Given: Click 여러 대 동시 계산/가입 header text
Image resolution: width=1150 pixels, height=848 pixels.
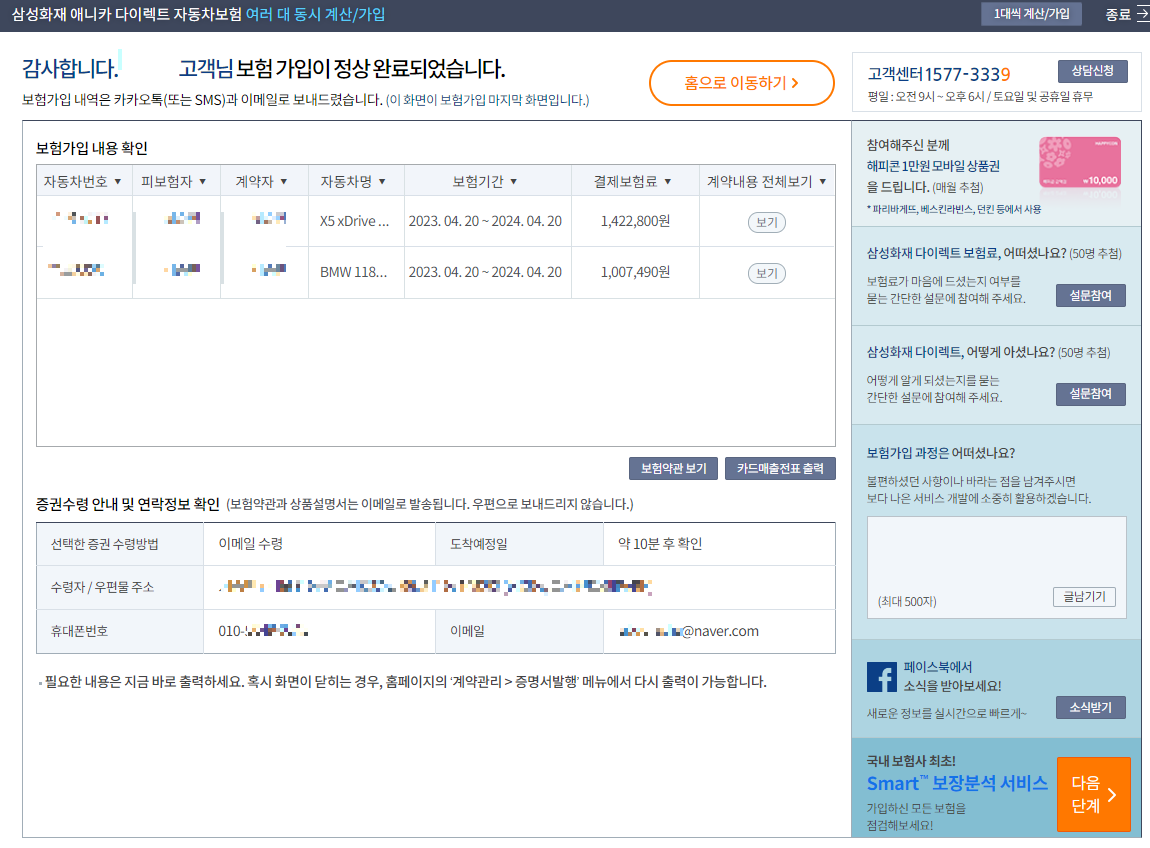Looking at the screenshot, I should tap(315, 15).
